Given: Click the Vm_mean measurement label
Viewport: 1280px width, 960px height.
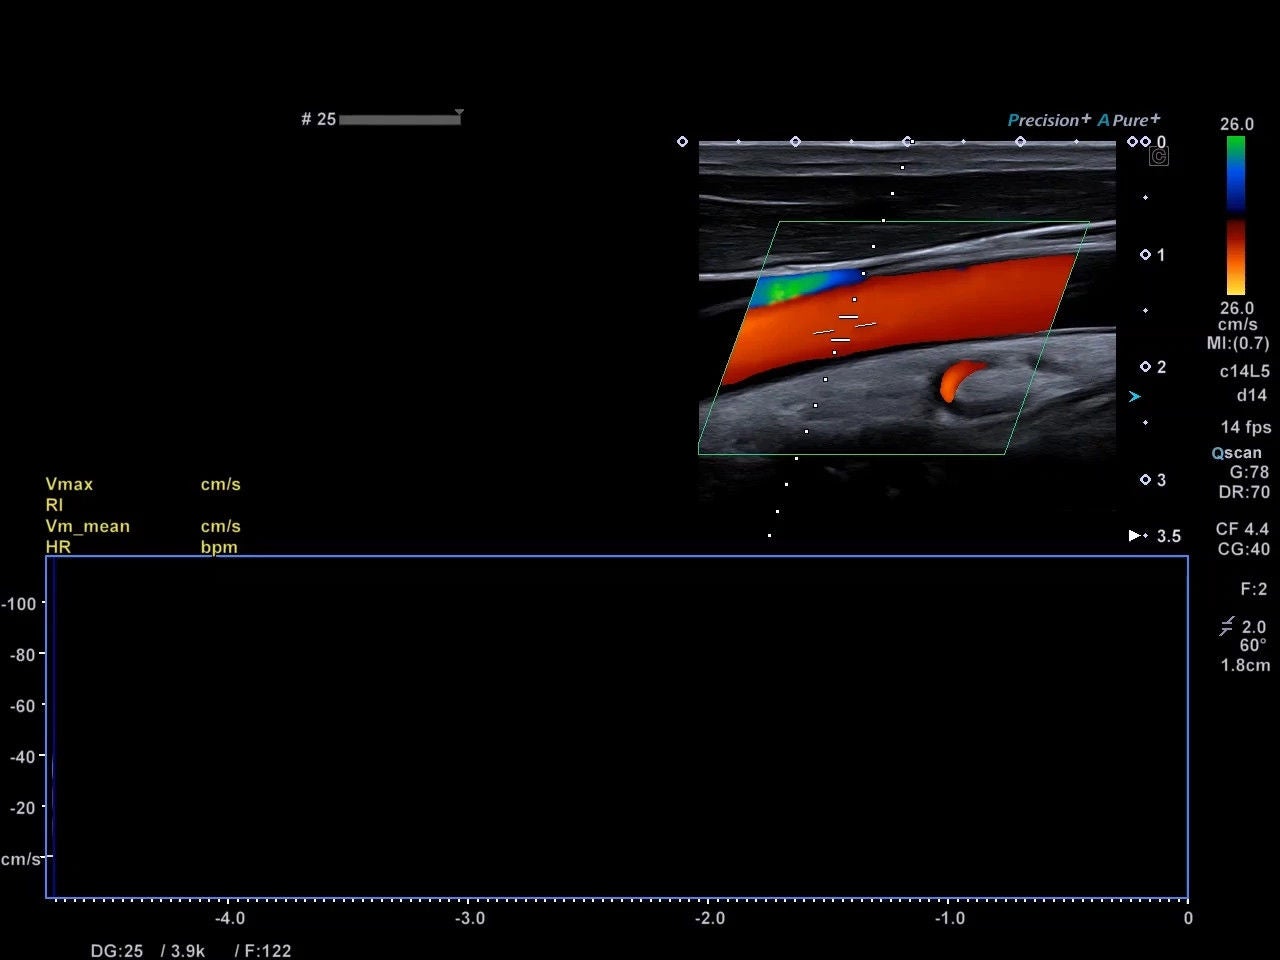Looking at the screenshot, I should point(87,526).
